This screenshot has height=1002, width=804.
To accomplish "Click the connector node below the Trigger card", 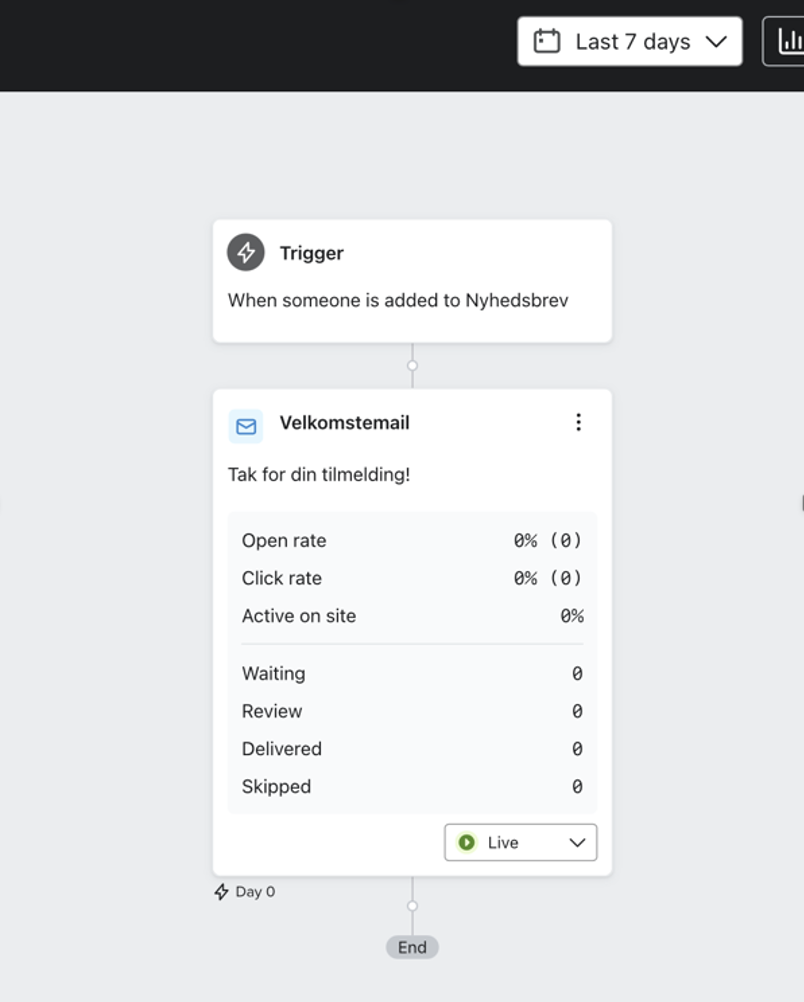I will tap(412, 366).
